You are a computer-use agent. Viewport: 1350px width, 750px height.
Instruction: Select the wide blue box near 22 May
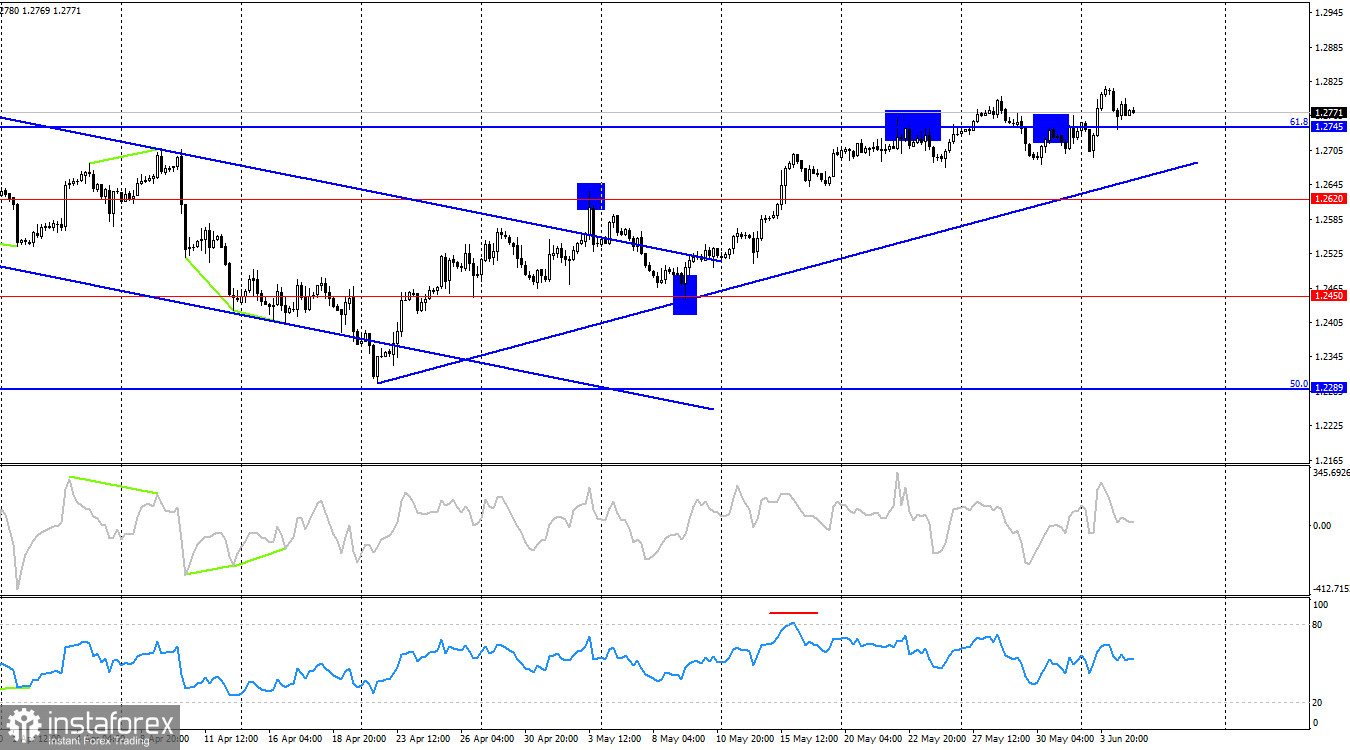tap(913, 125)
